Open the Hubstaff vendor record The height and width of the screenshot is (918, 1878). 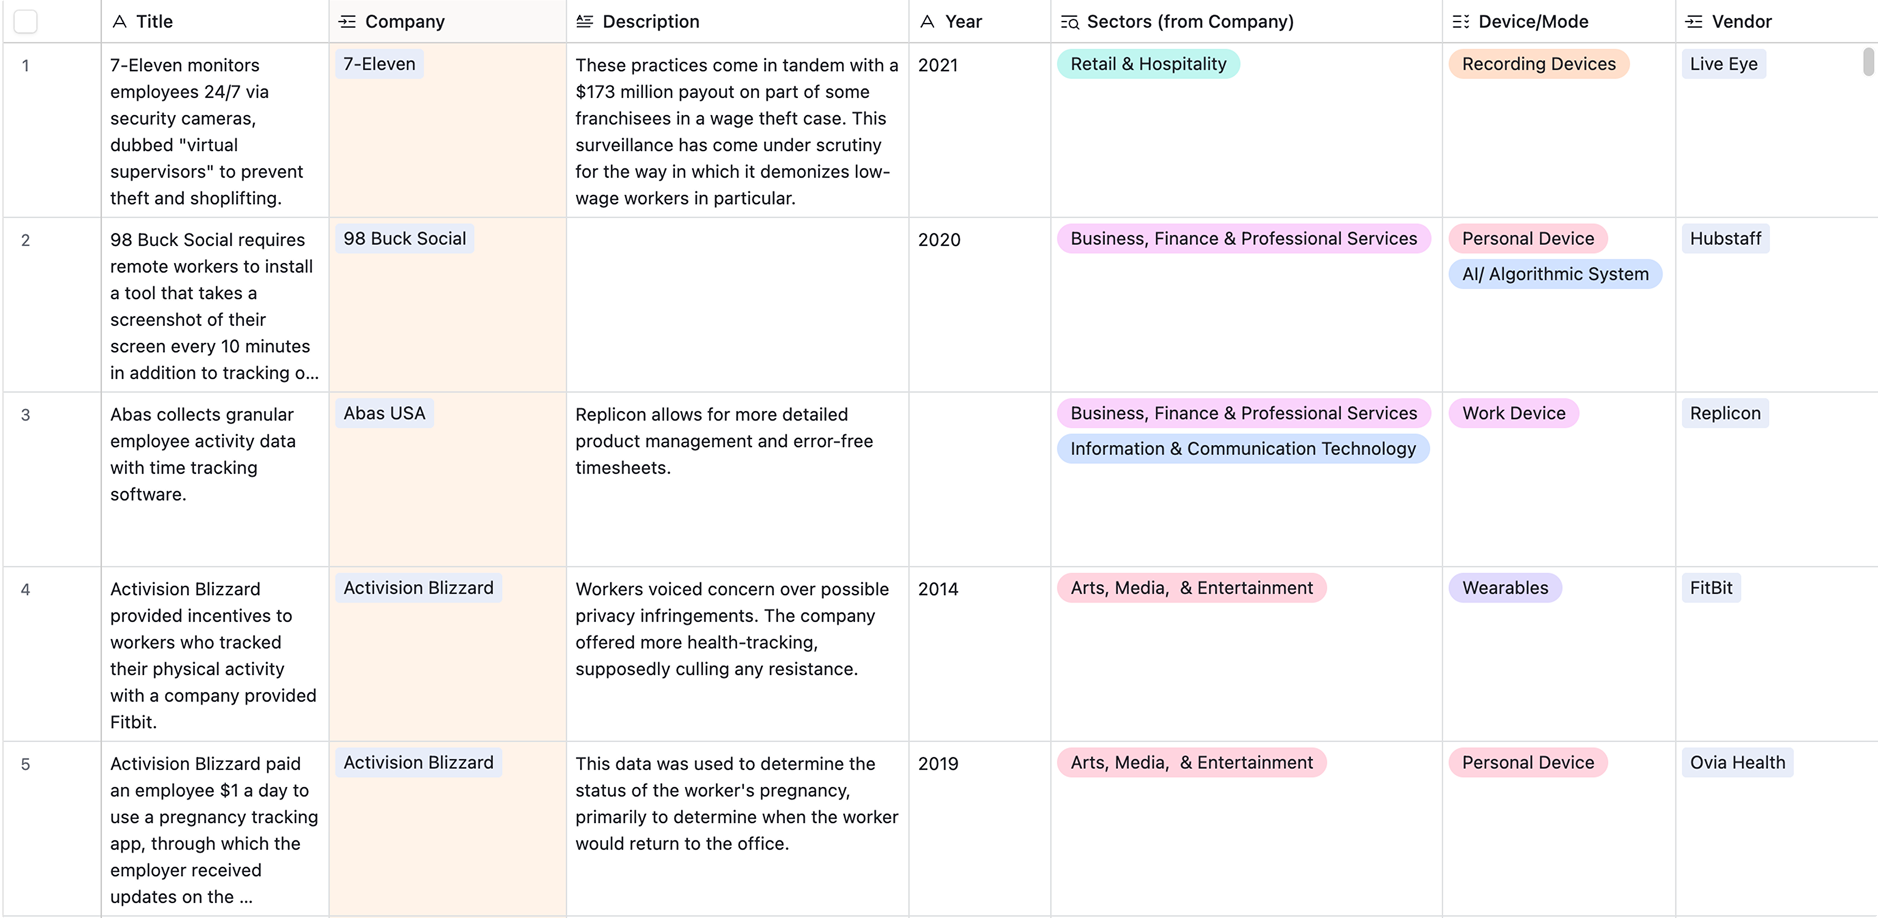coord(1725,239)
